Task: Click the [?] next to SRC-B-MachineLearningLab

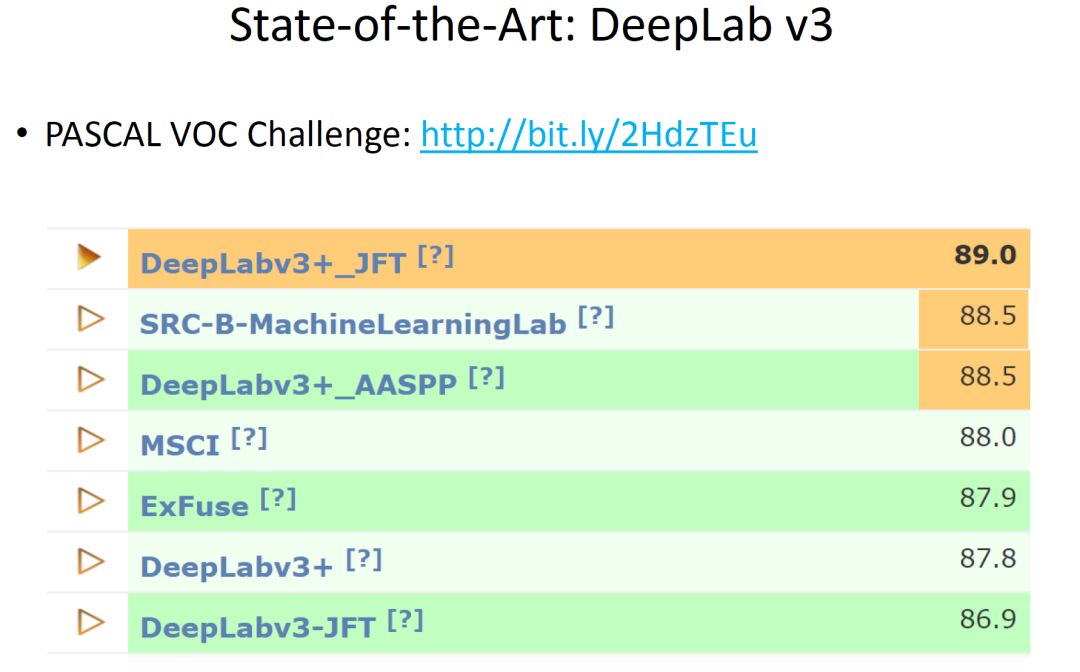Action: [596, 318]
